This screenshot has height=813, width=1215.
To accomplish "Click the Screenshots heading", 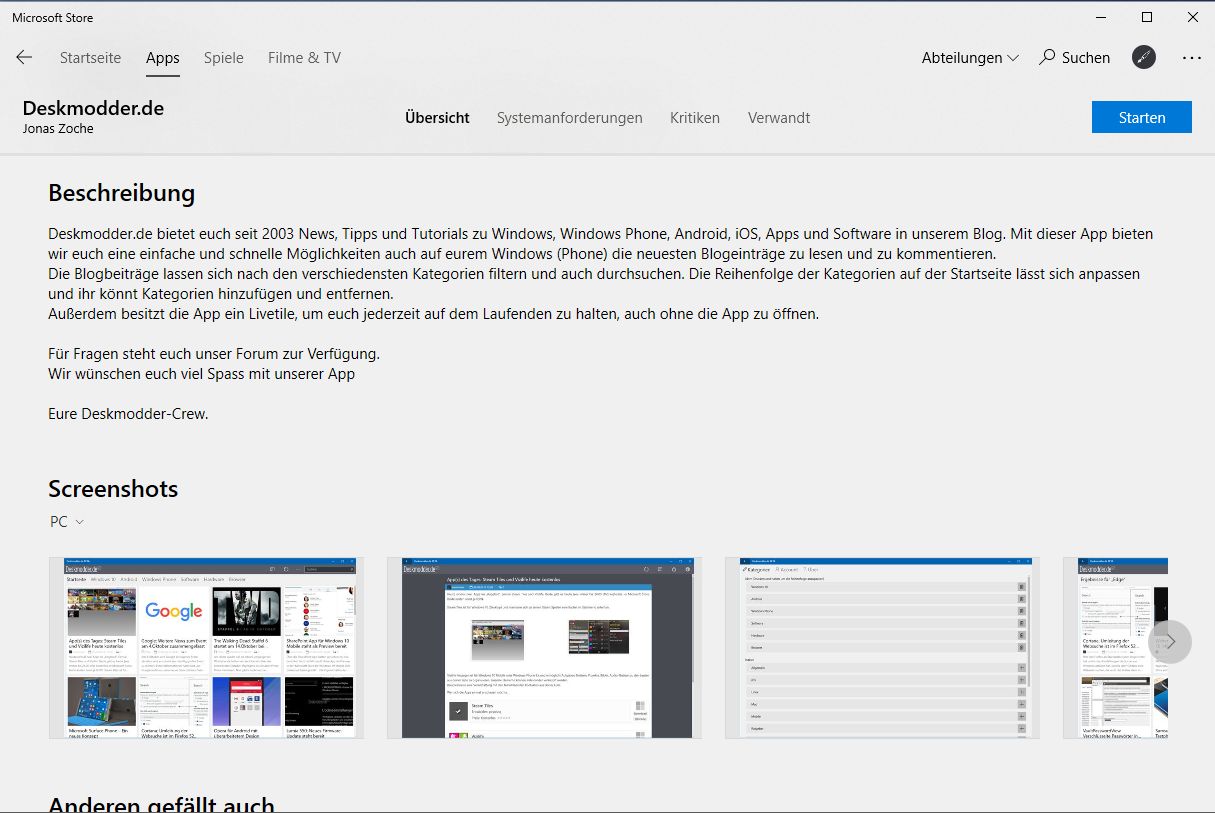I will coord(113,489).
